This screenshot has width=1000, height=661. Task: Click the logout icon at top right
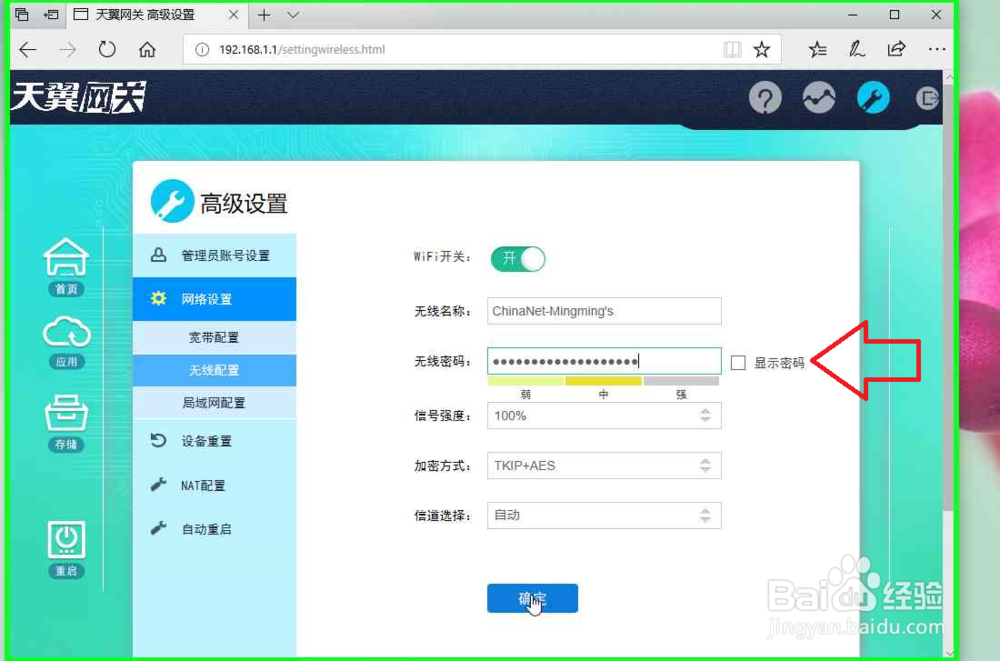click(927, 98)
